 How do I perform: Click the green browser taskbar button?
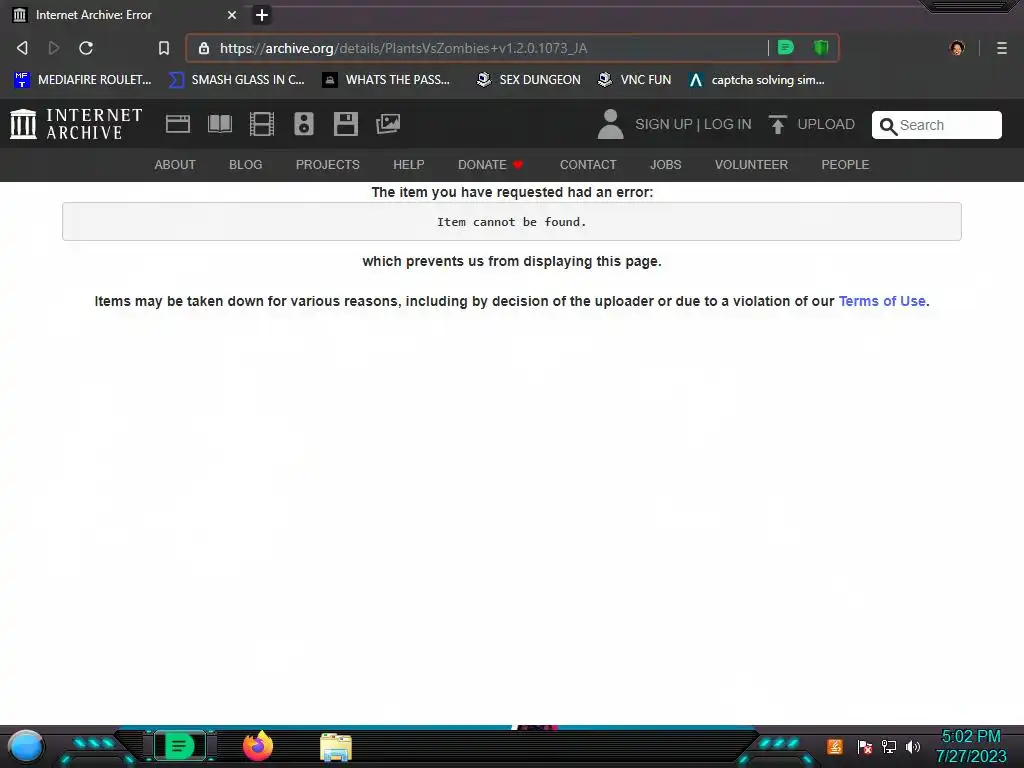coord(179,746)
